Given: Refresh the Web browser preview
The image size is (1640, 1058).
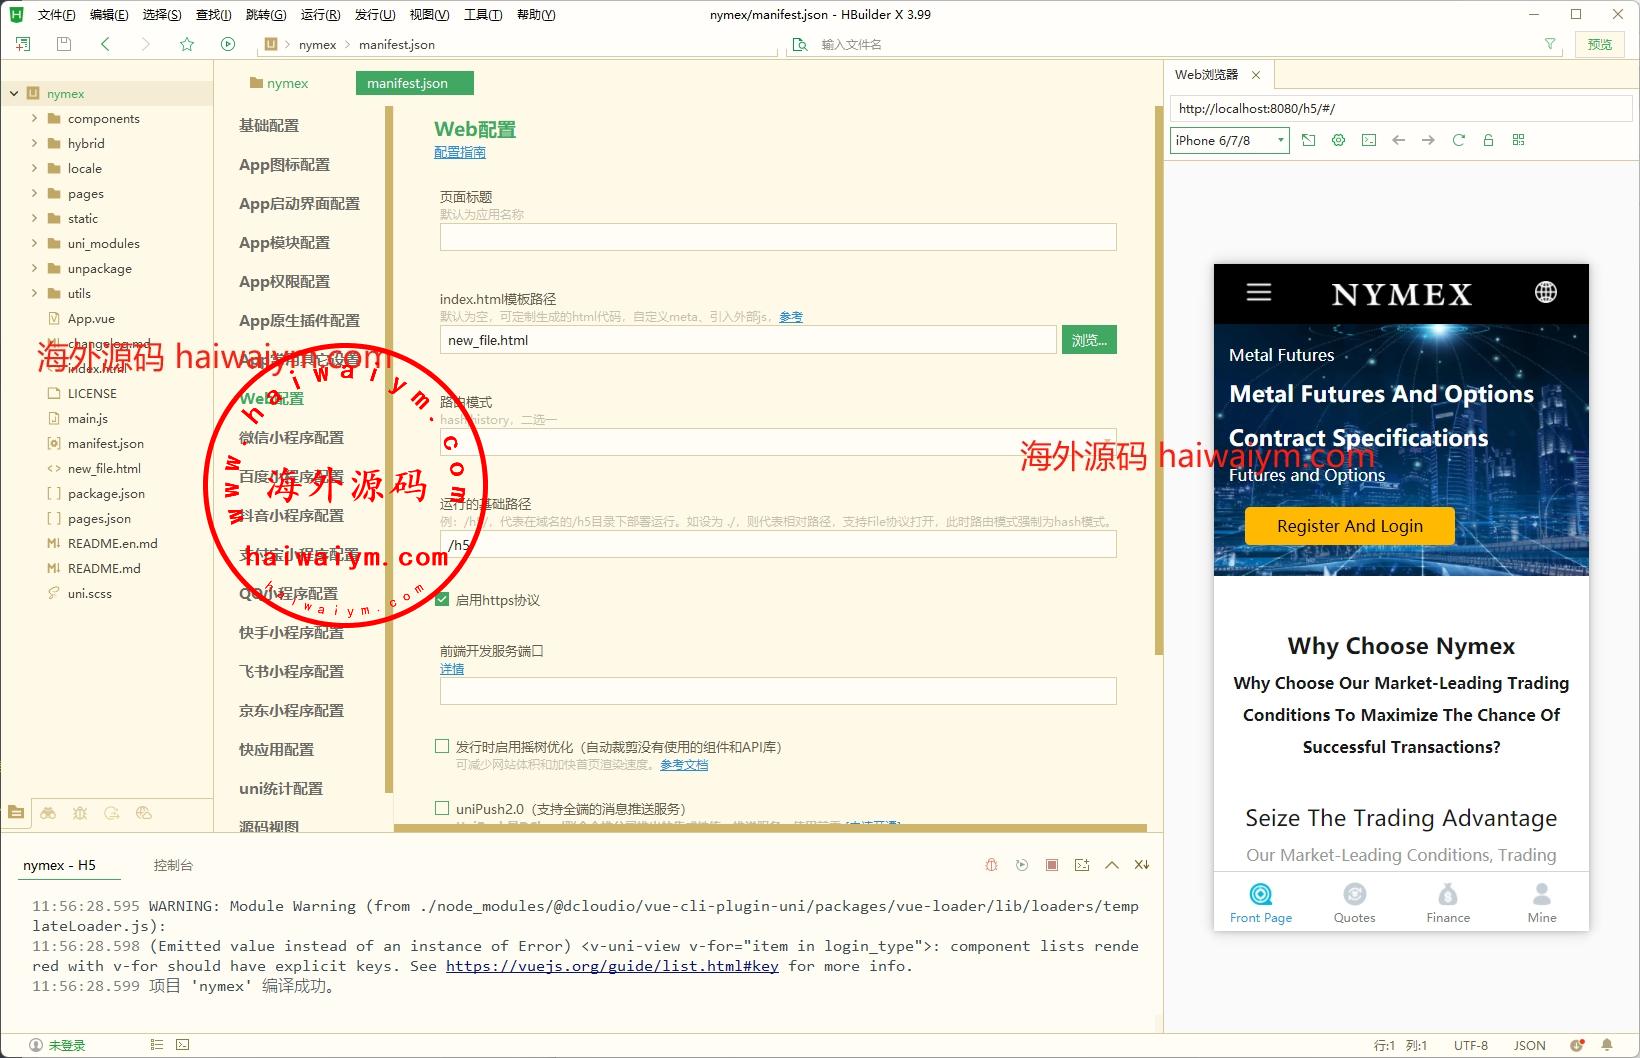Looking at the screenshot, I should [1458, 140].
